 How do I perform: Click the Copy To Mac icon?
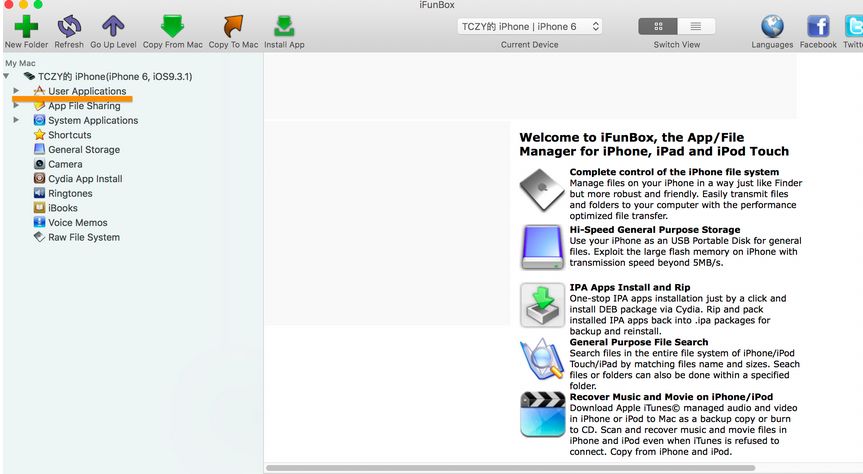(233, 26)
